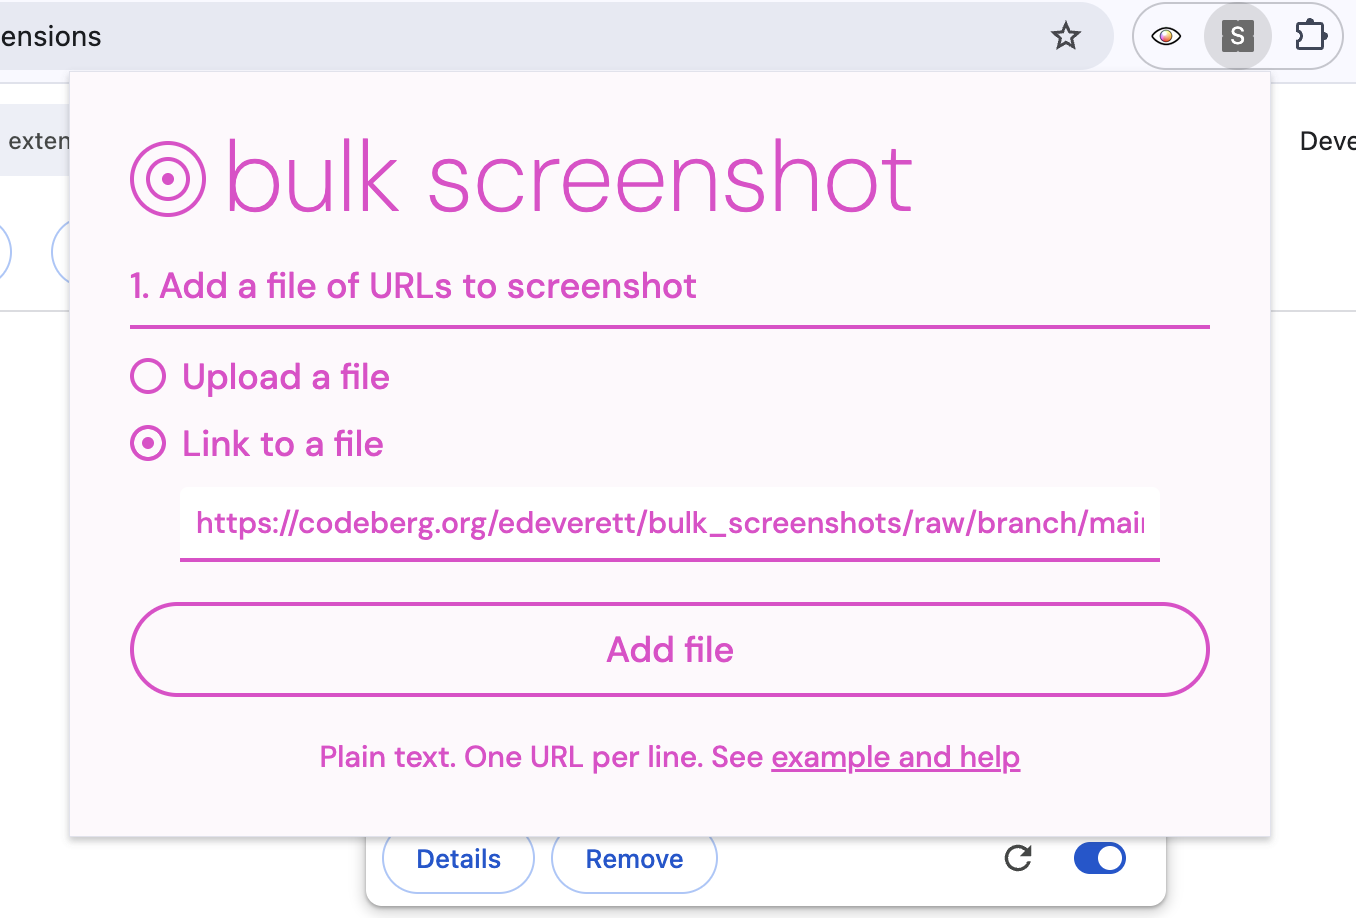Open the S bulk screenshot extension icon
This screenshot has height=918, width=1356.
tap(1238, 36)
